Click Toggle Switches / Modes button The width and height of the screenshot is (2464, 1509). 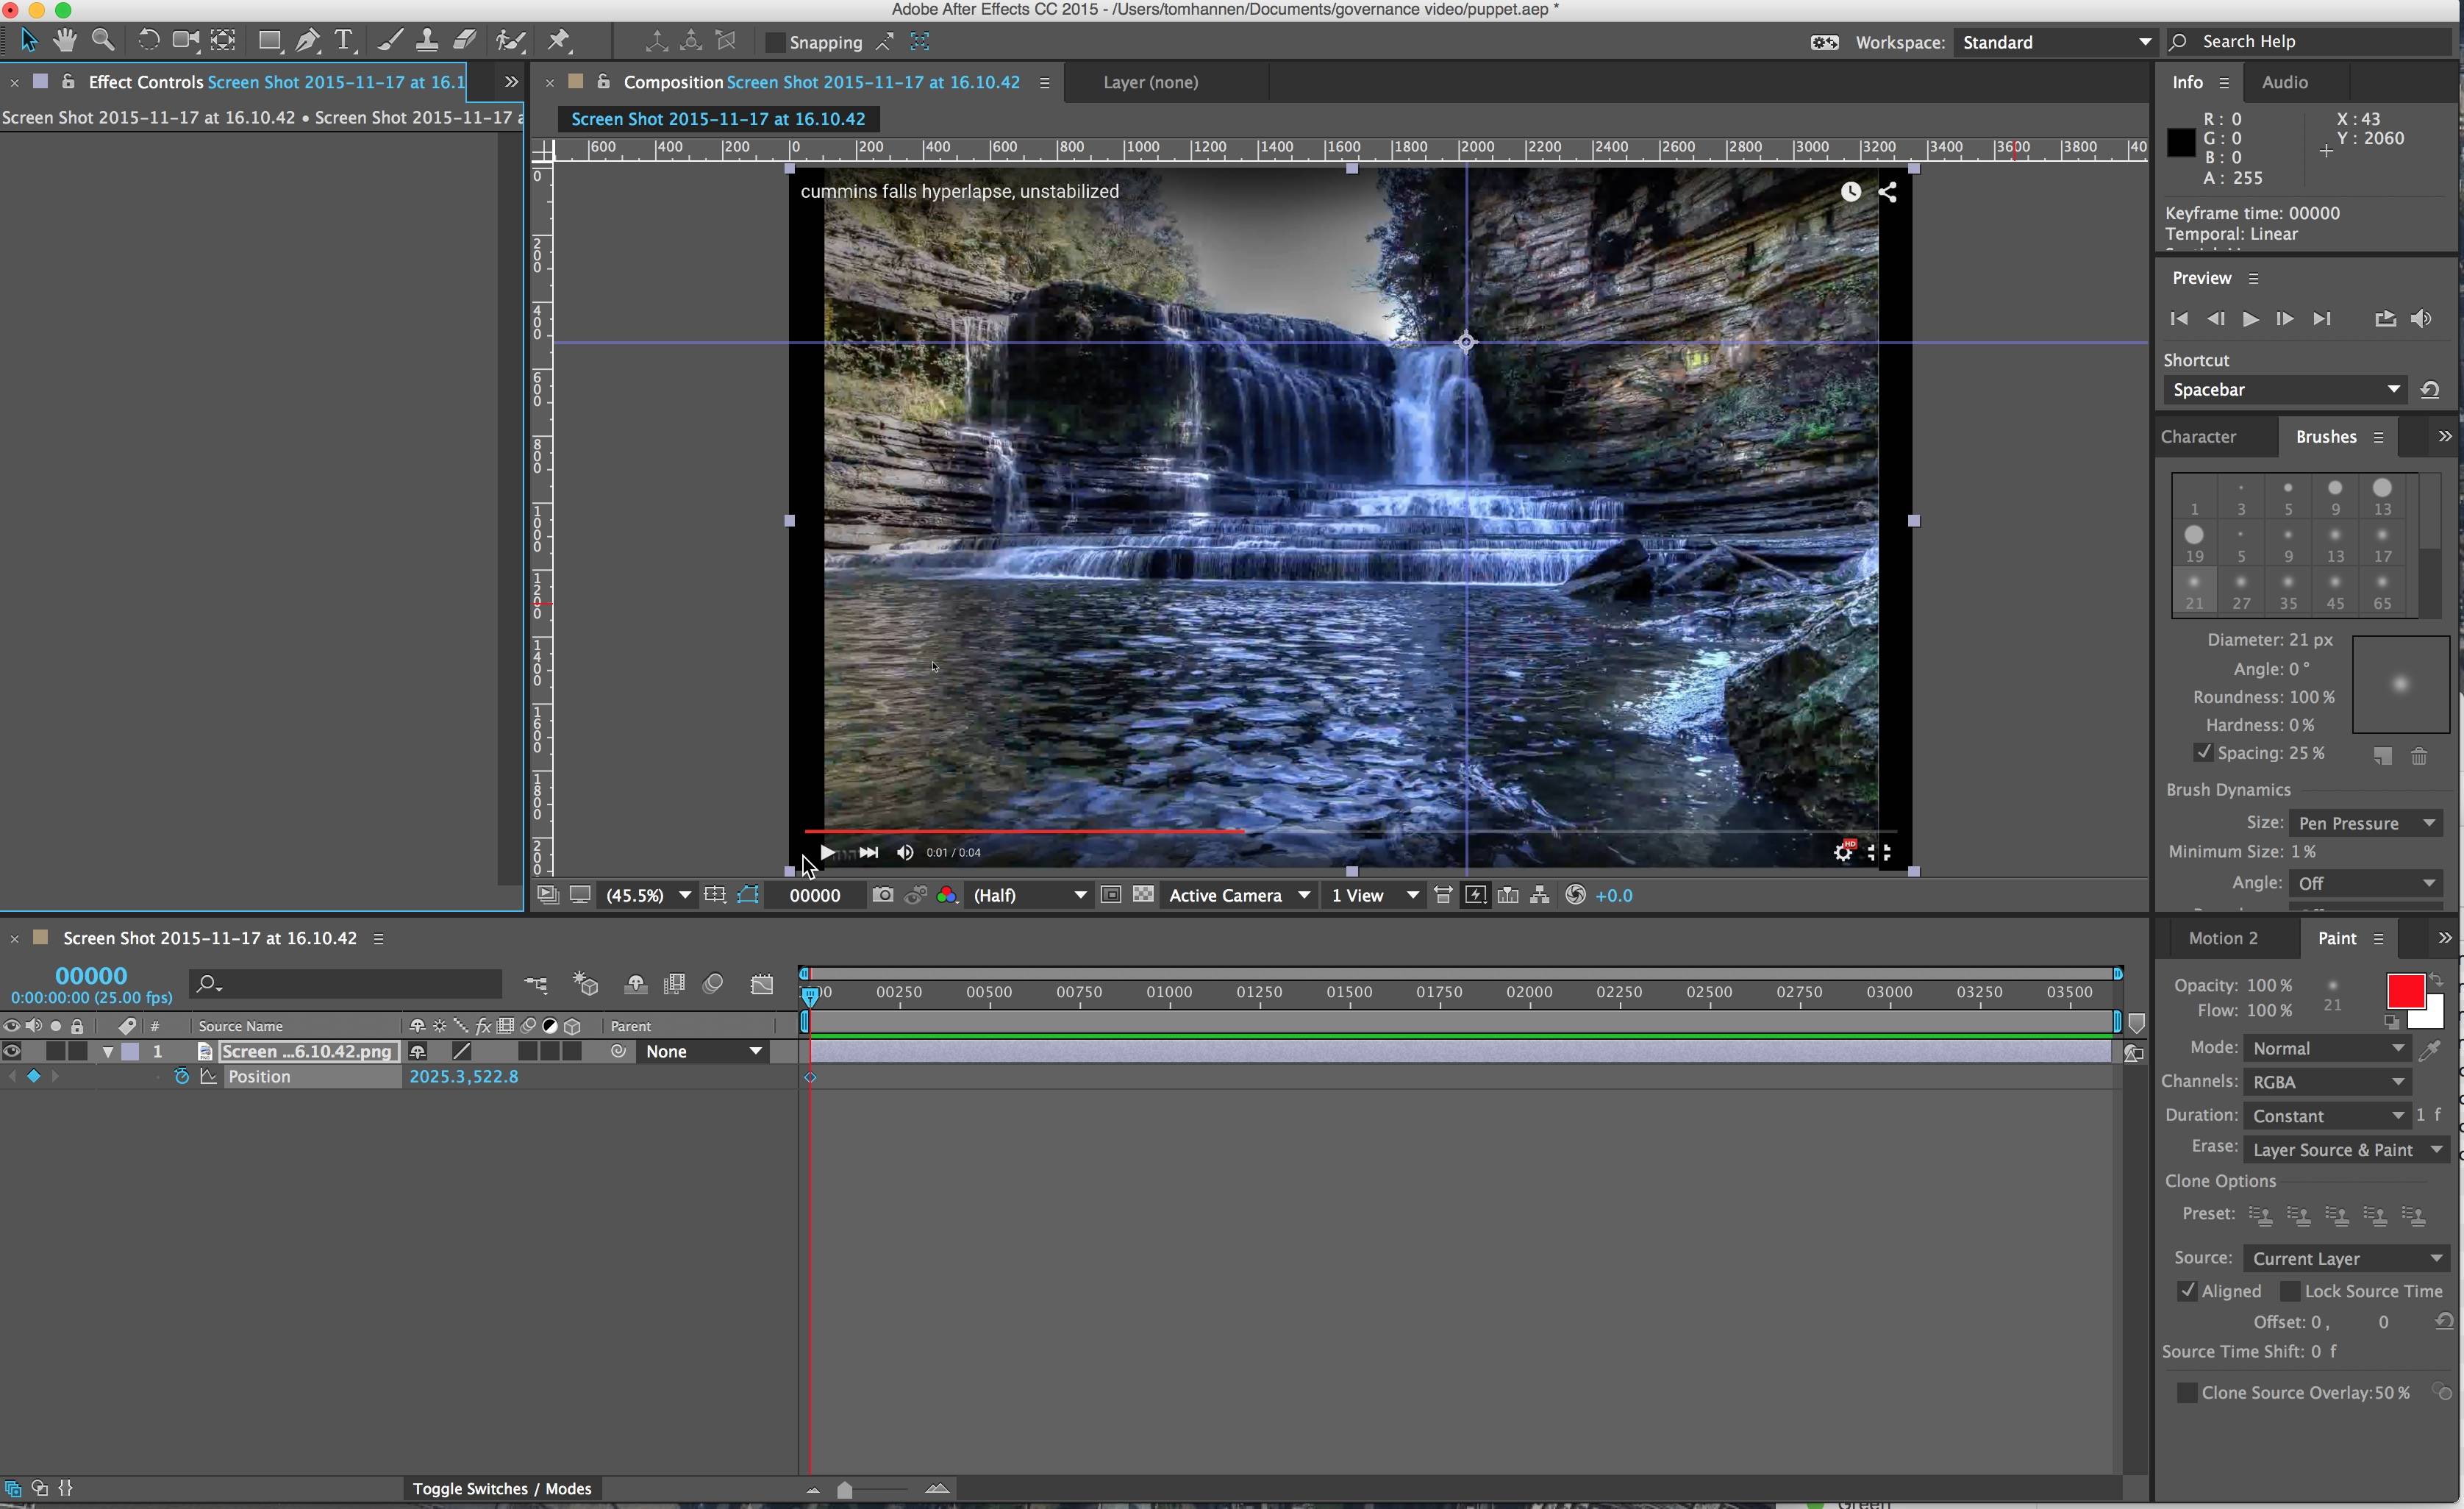pos(502,1488)
